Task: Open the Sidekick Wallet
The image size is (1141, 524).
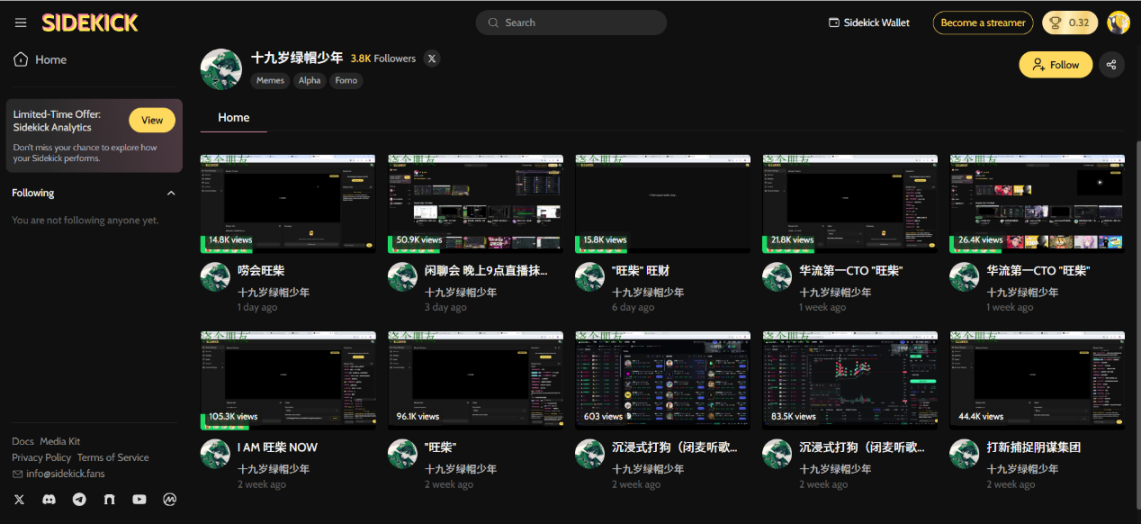Action: (x=868, y=23)
